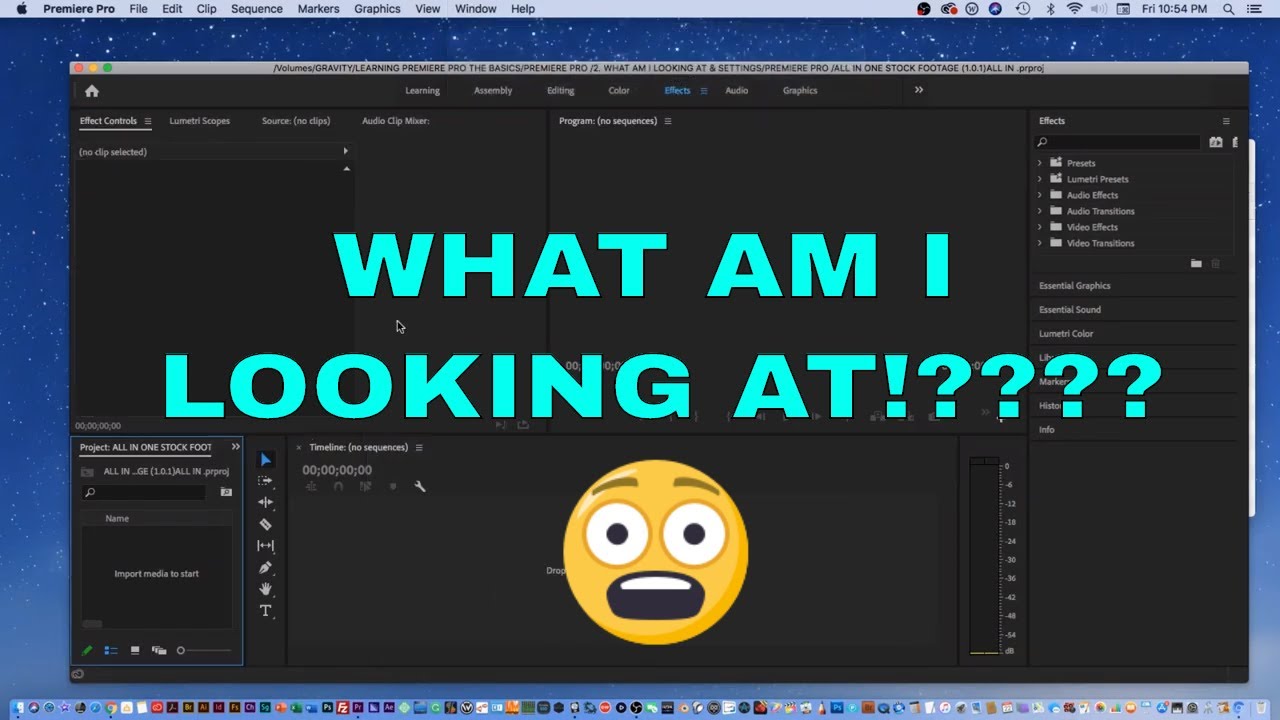Image resolution: width=1280 pixels, height=720 pixels.
Task: Open the Color workspace
Action: click(x=619, y=91)
